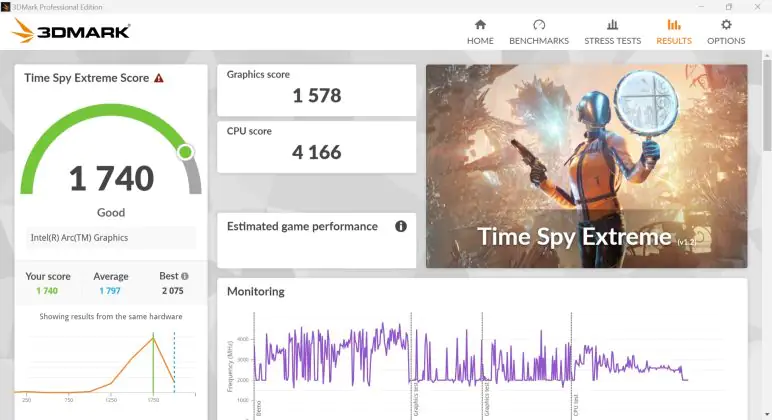Go to the HOME menu label

coord(480,41)
